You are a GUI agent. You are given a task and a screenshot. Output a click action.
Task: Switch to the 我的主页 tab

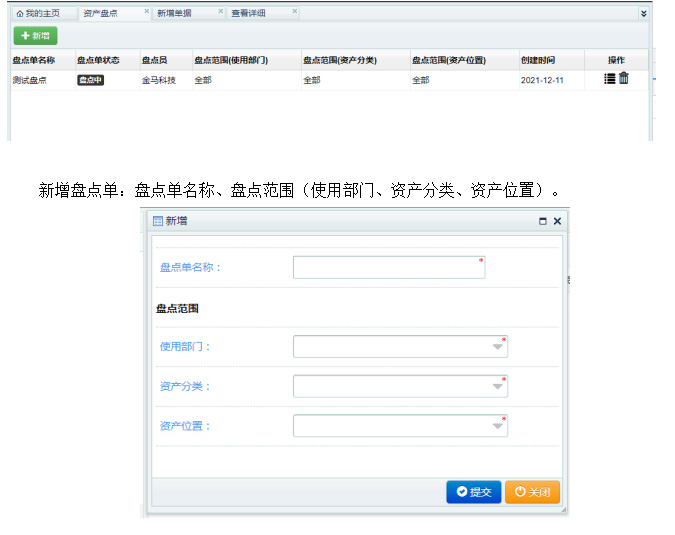click(x=37, y=14)
